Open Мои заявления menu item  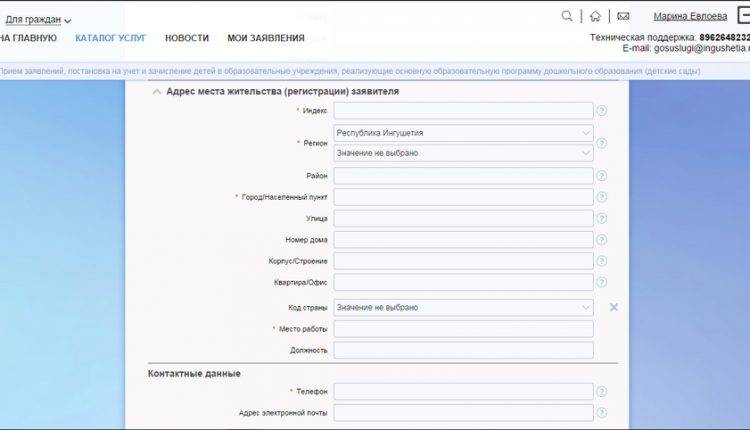265,38
